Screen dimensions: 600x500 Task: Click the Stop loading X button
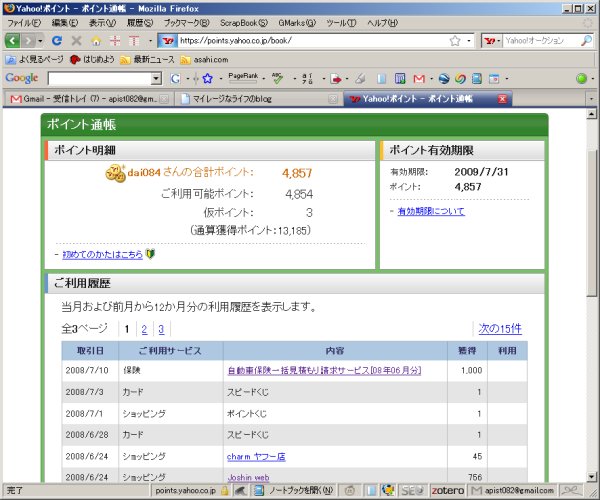77,41
